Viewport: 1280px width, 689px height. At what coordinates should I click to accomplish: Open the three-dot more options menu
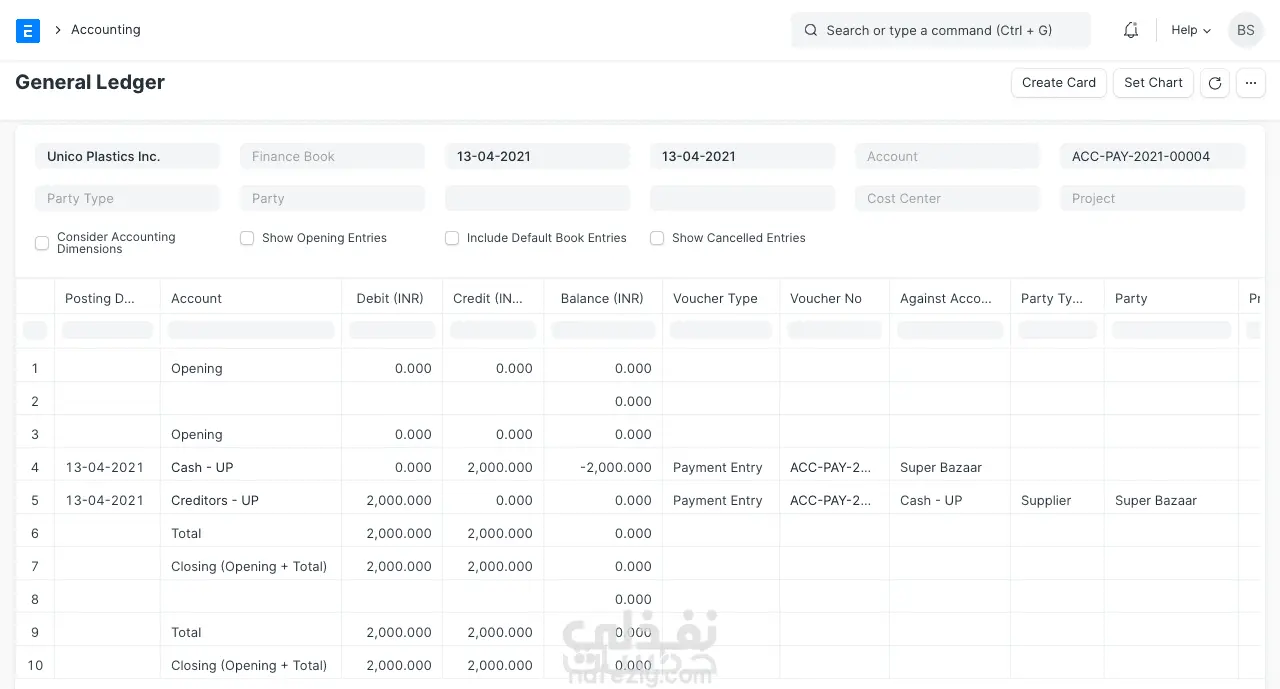1251,83
